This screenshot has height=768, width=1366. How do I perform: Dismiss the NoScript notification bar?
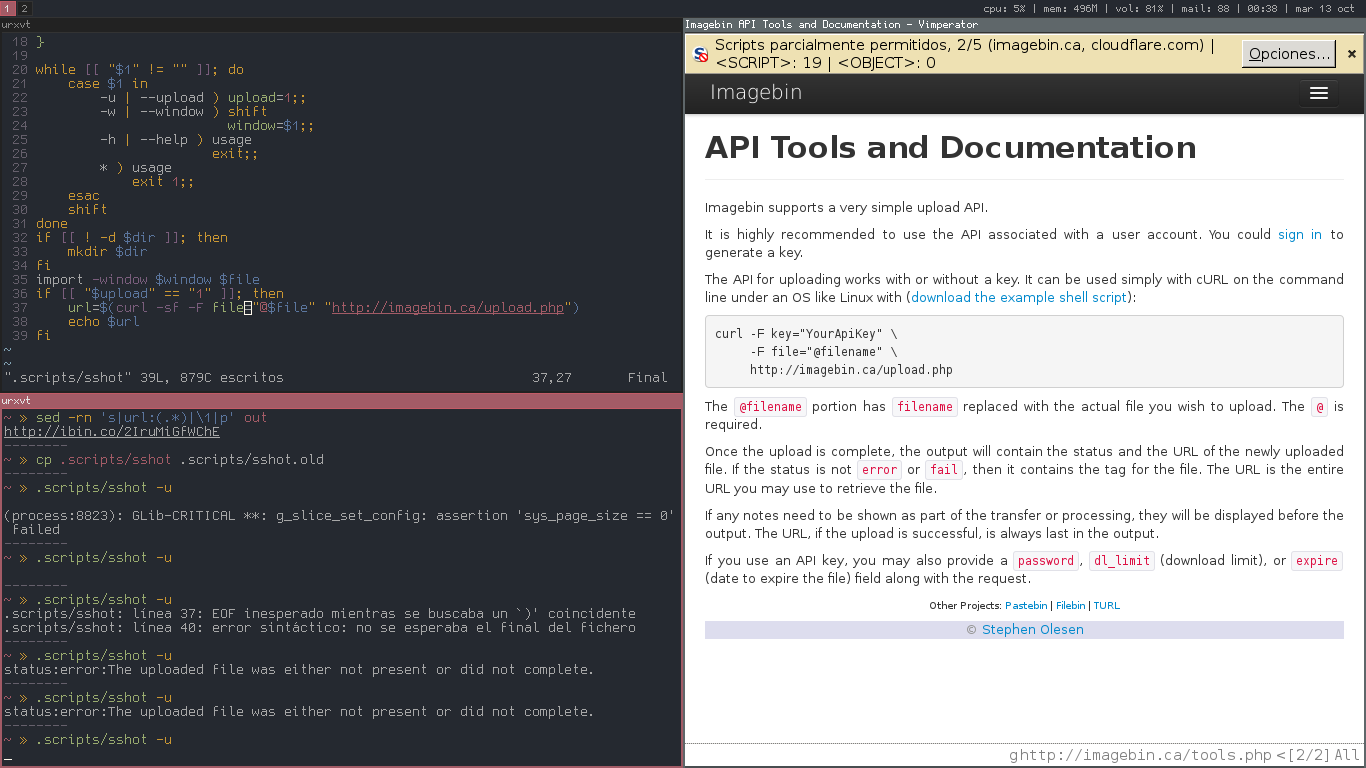1351,54
